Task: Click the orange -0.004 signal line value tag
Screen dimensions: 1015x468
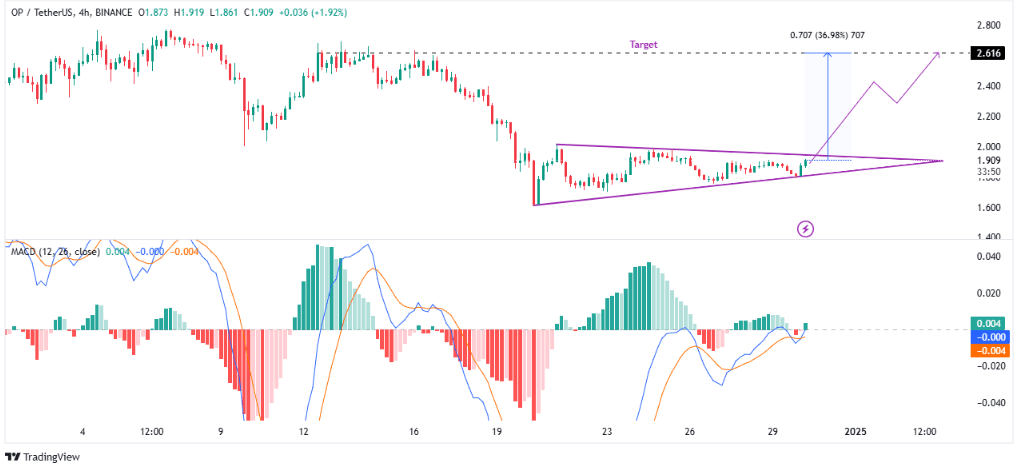Action: pyautogui.click(x=990, y=350)
